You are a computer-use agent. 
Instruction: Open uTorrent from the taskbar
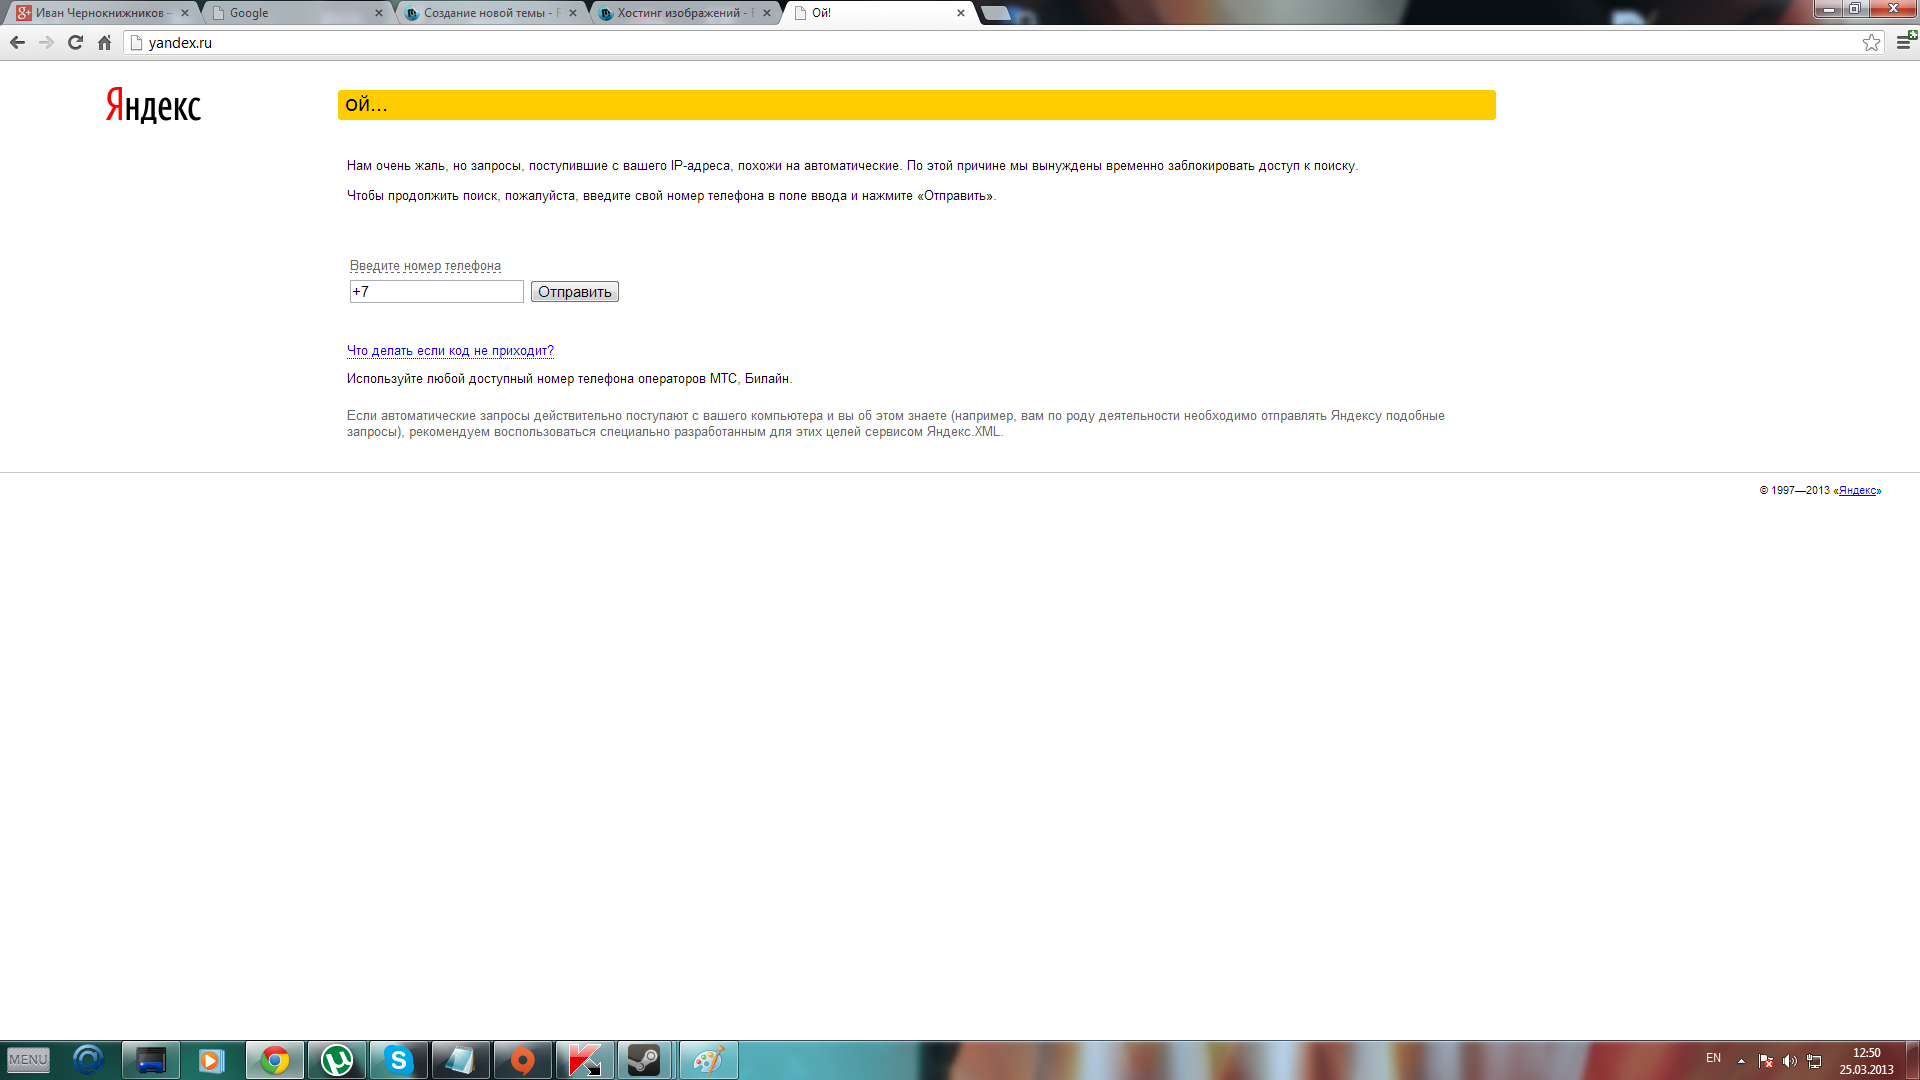337,1060
